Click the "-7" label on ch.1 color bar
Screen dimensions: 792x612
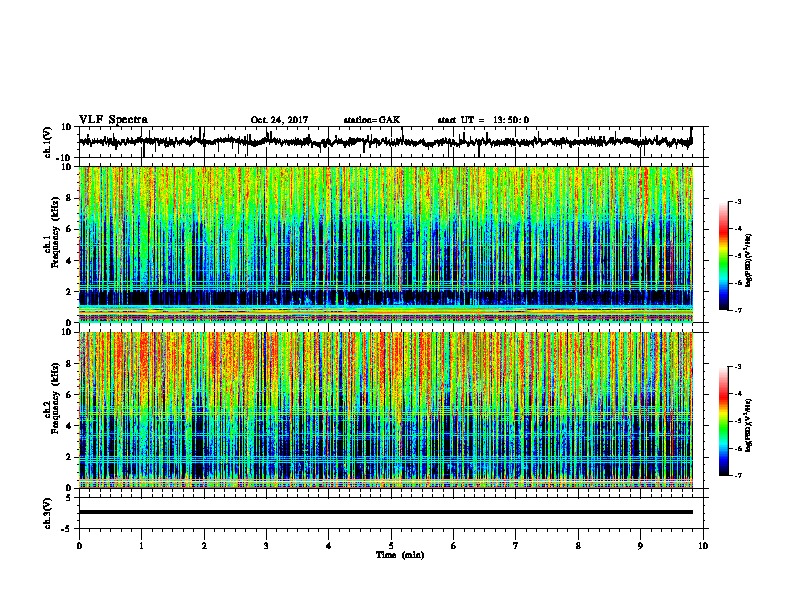pyautogui.click(x=737, y=310)
